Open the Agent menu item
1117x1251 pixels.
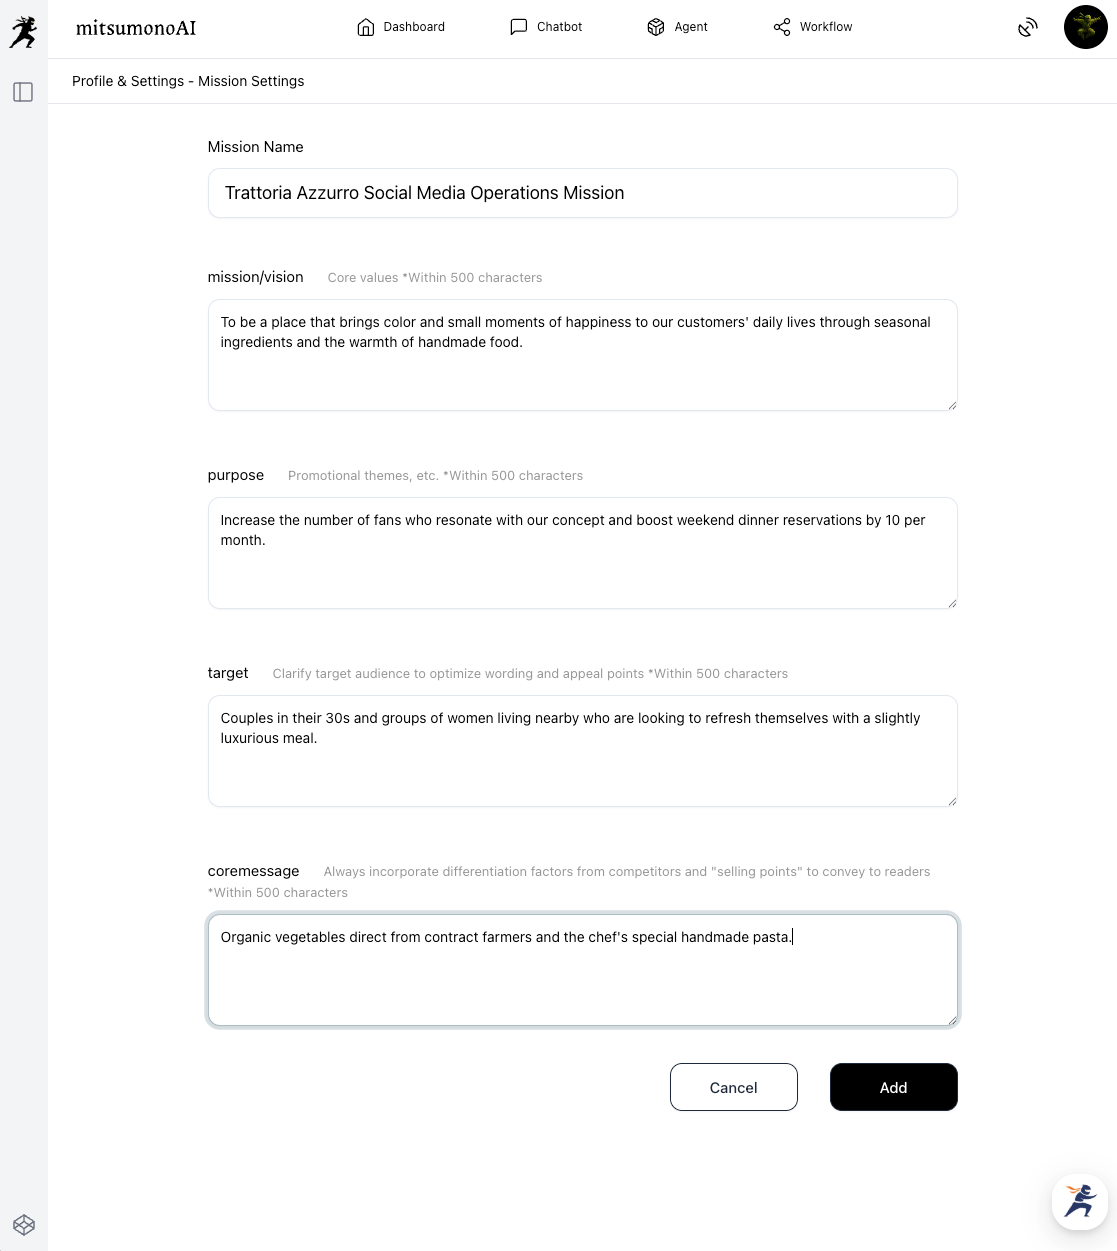click(x=691, y=27)
